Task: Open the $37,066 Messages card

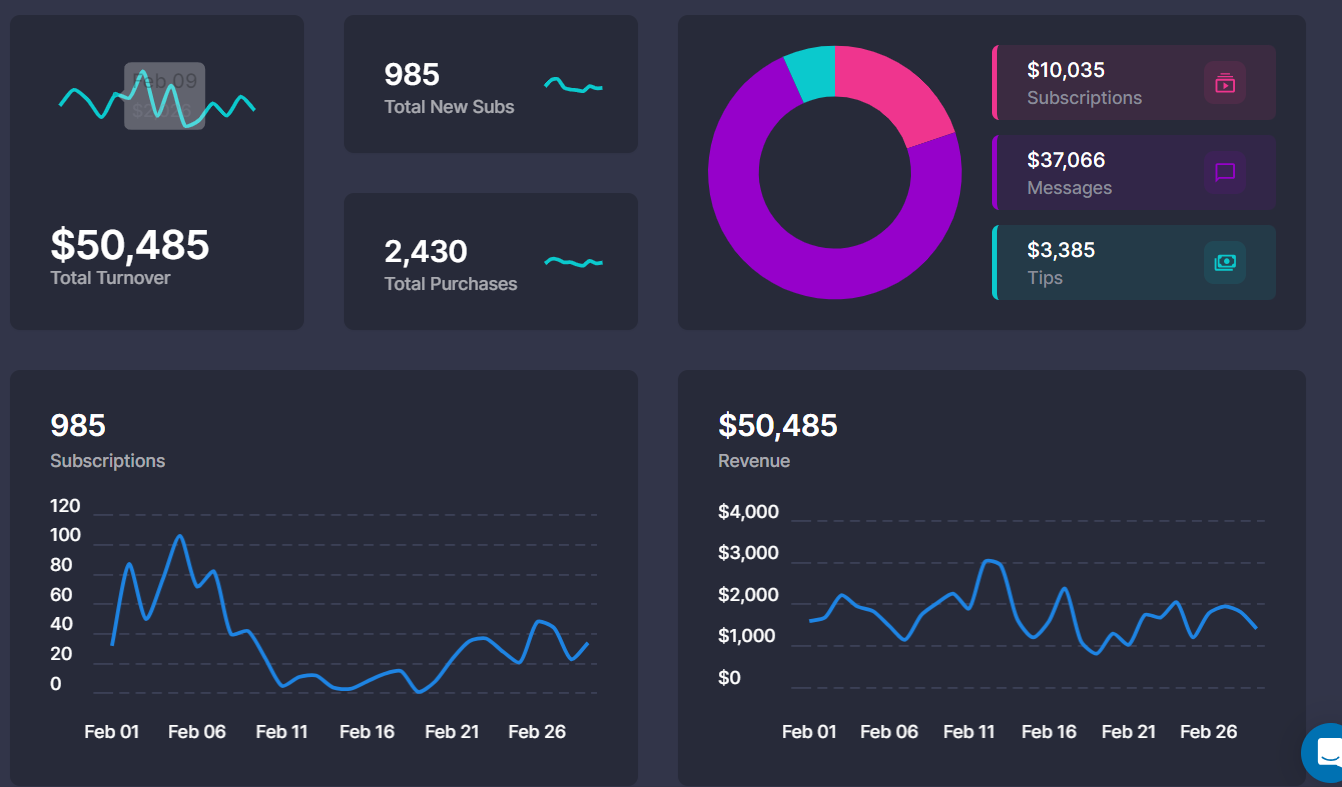Action: [x=1134, y=172]
